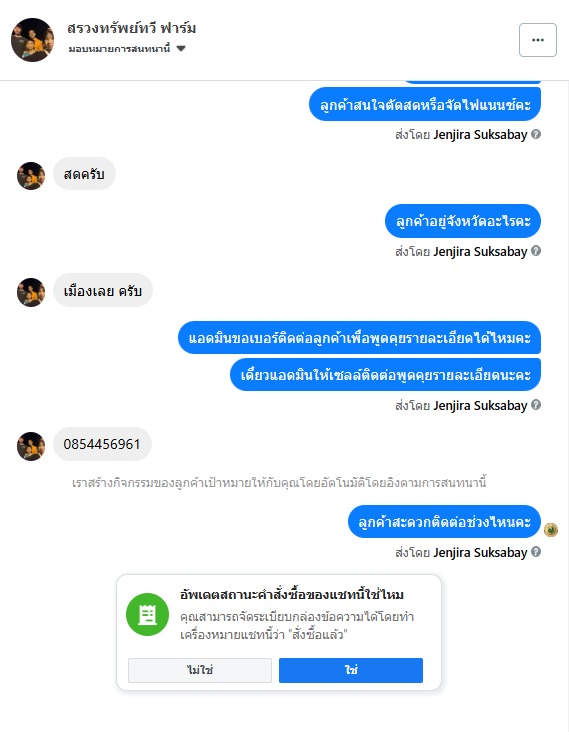Click the help icon under the ลูกค้าอยู่จังหวัดอะไรคะ message
Image resolution: width=569 pixels, height=740 pixels.
536,251
